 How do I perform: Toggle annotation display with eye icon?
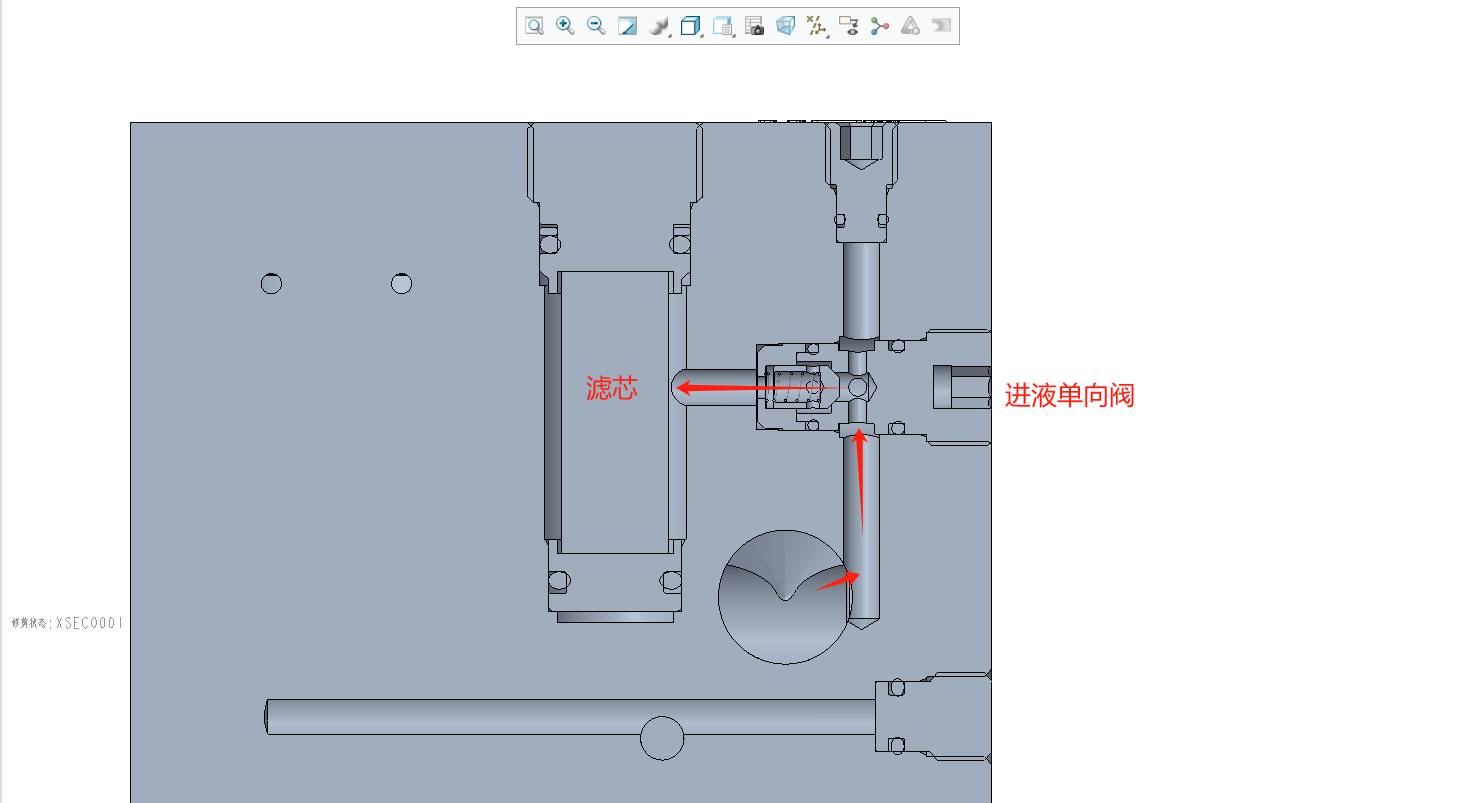point(848,26)
